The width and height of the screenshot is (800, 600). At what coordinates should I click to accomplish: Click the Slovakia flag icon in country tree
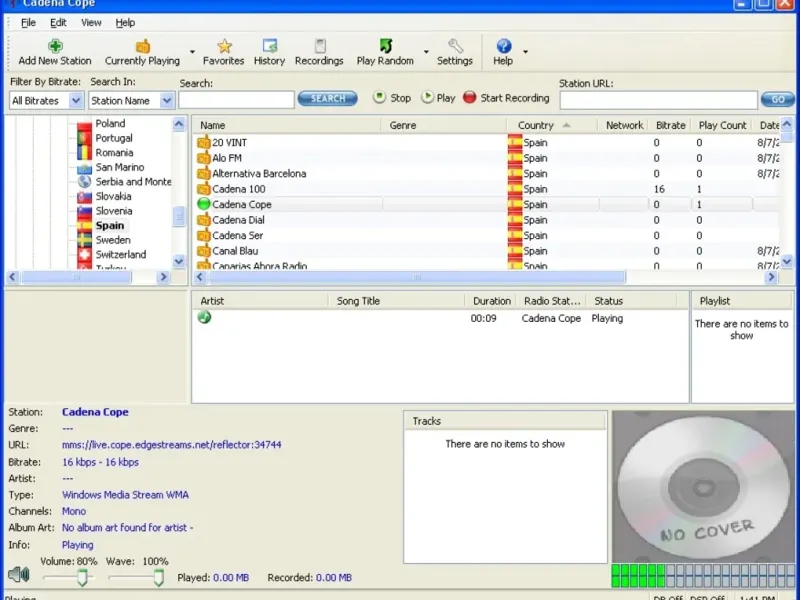point(84,196)
